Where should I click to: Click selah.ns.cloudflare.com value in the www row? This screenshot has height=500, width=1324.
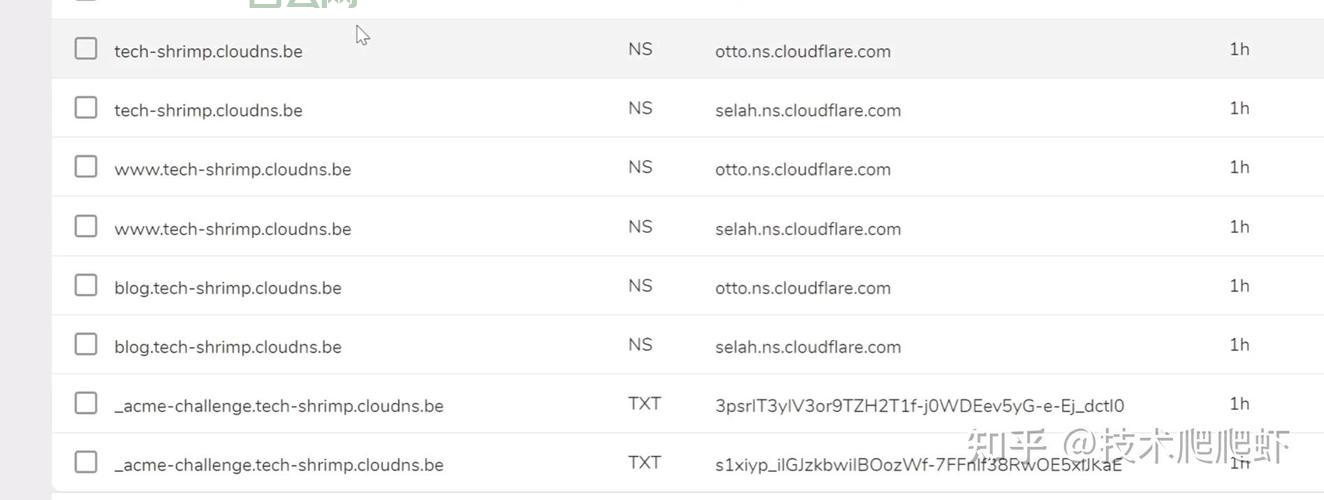(x=807, y=229)
